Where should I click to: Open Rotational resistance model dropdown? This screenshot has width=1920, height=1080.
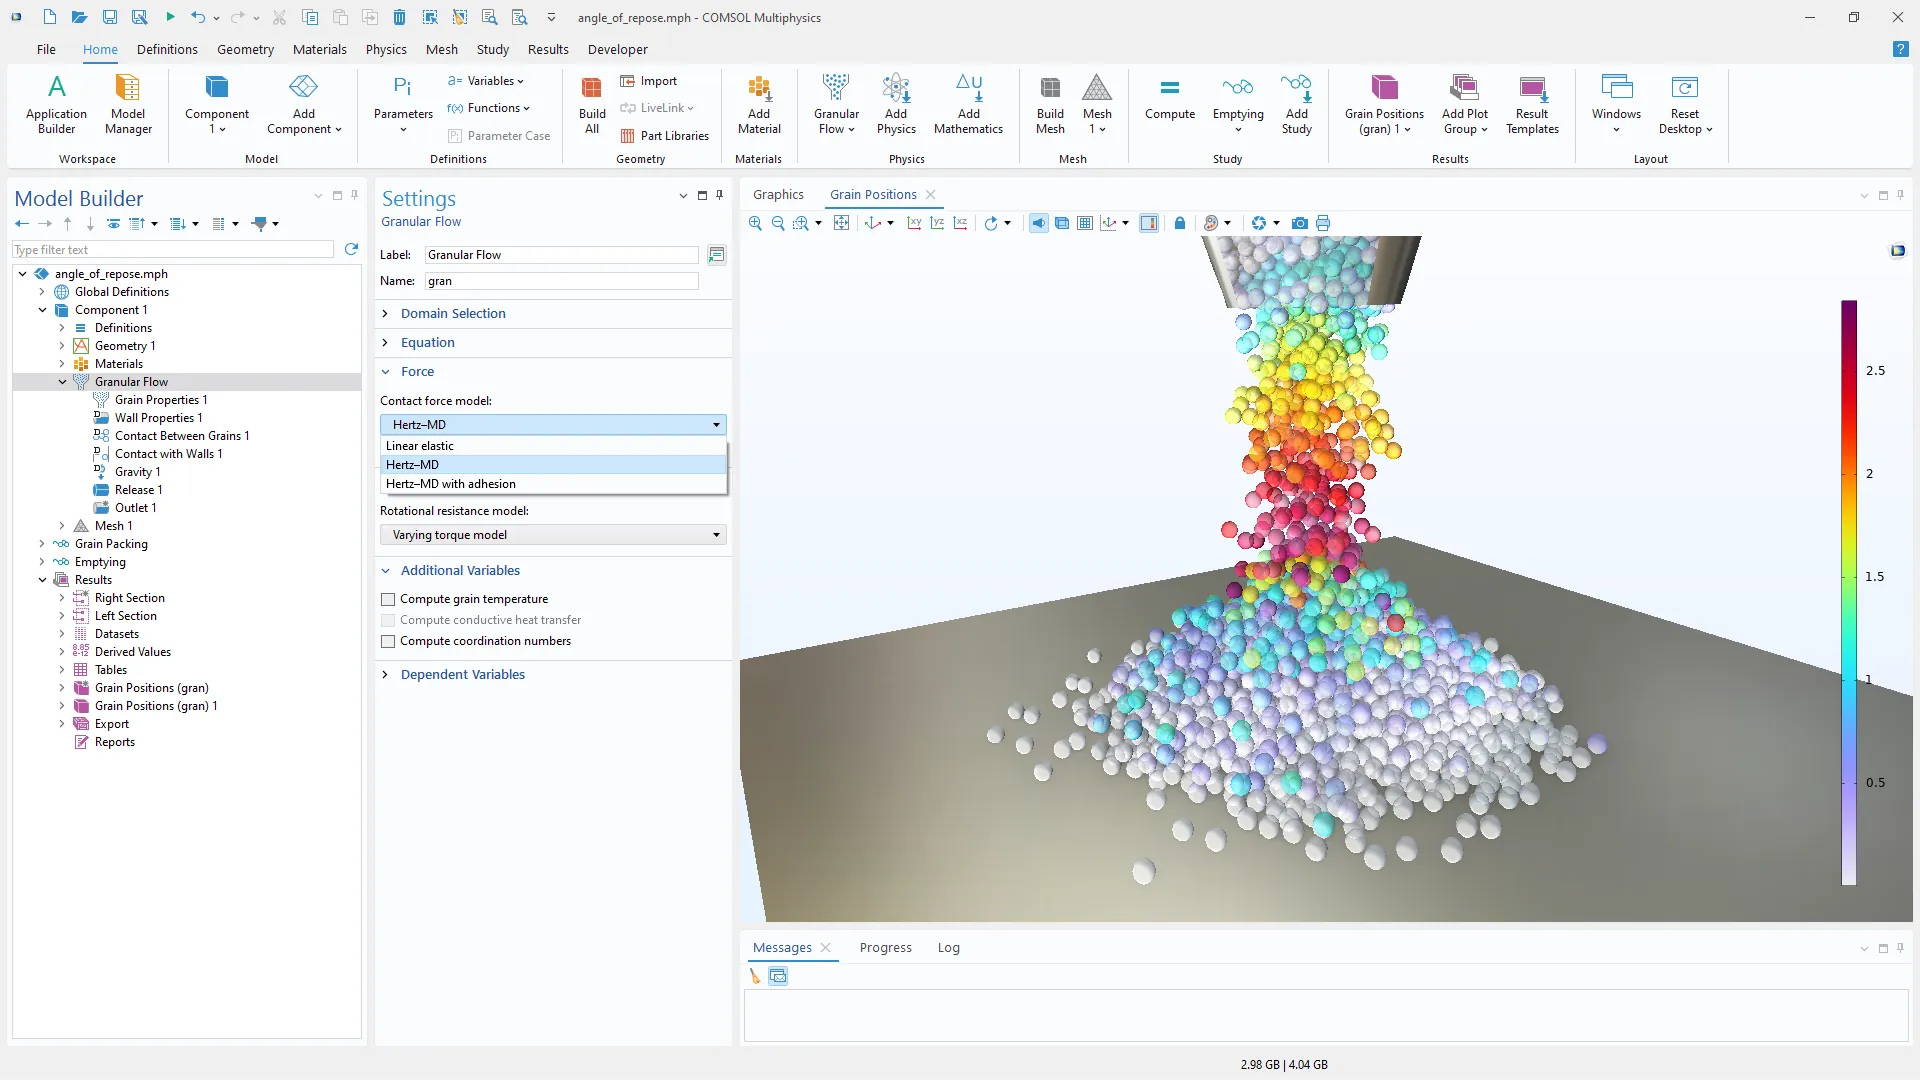[x=552, y=535]
